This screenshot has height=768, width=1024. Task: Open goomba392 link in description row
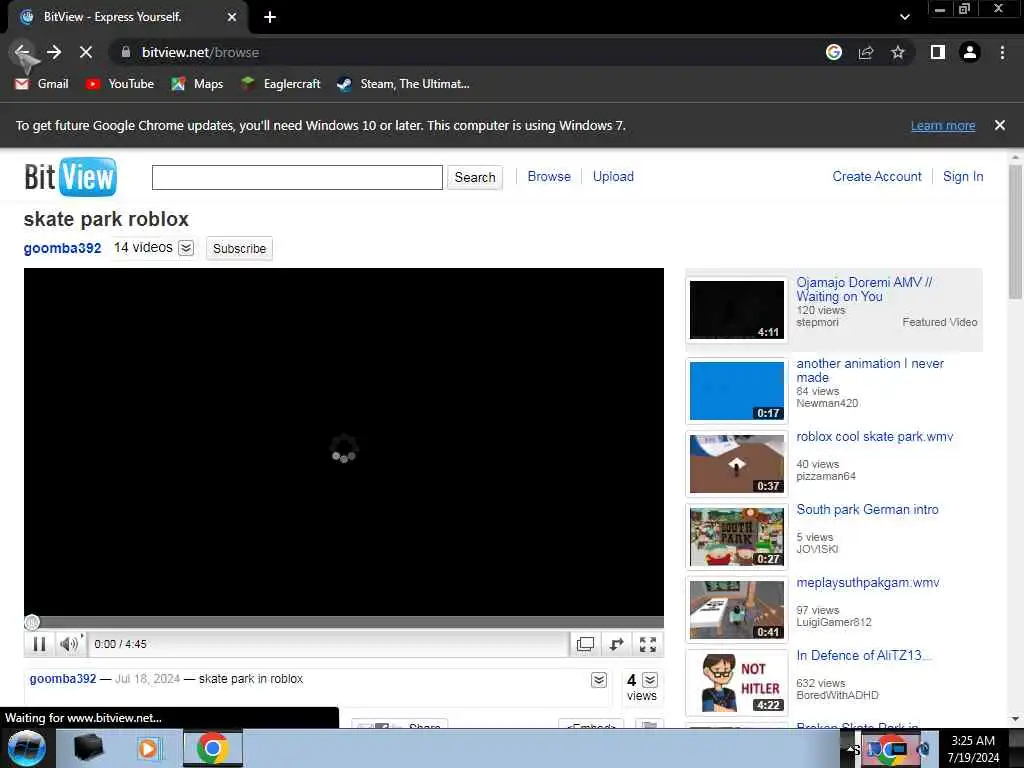point(63,679)
